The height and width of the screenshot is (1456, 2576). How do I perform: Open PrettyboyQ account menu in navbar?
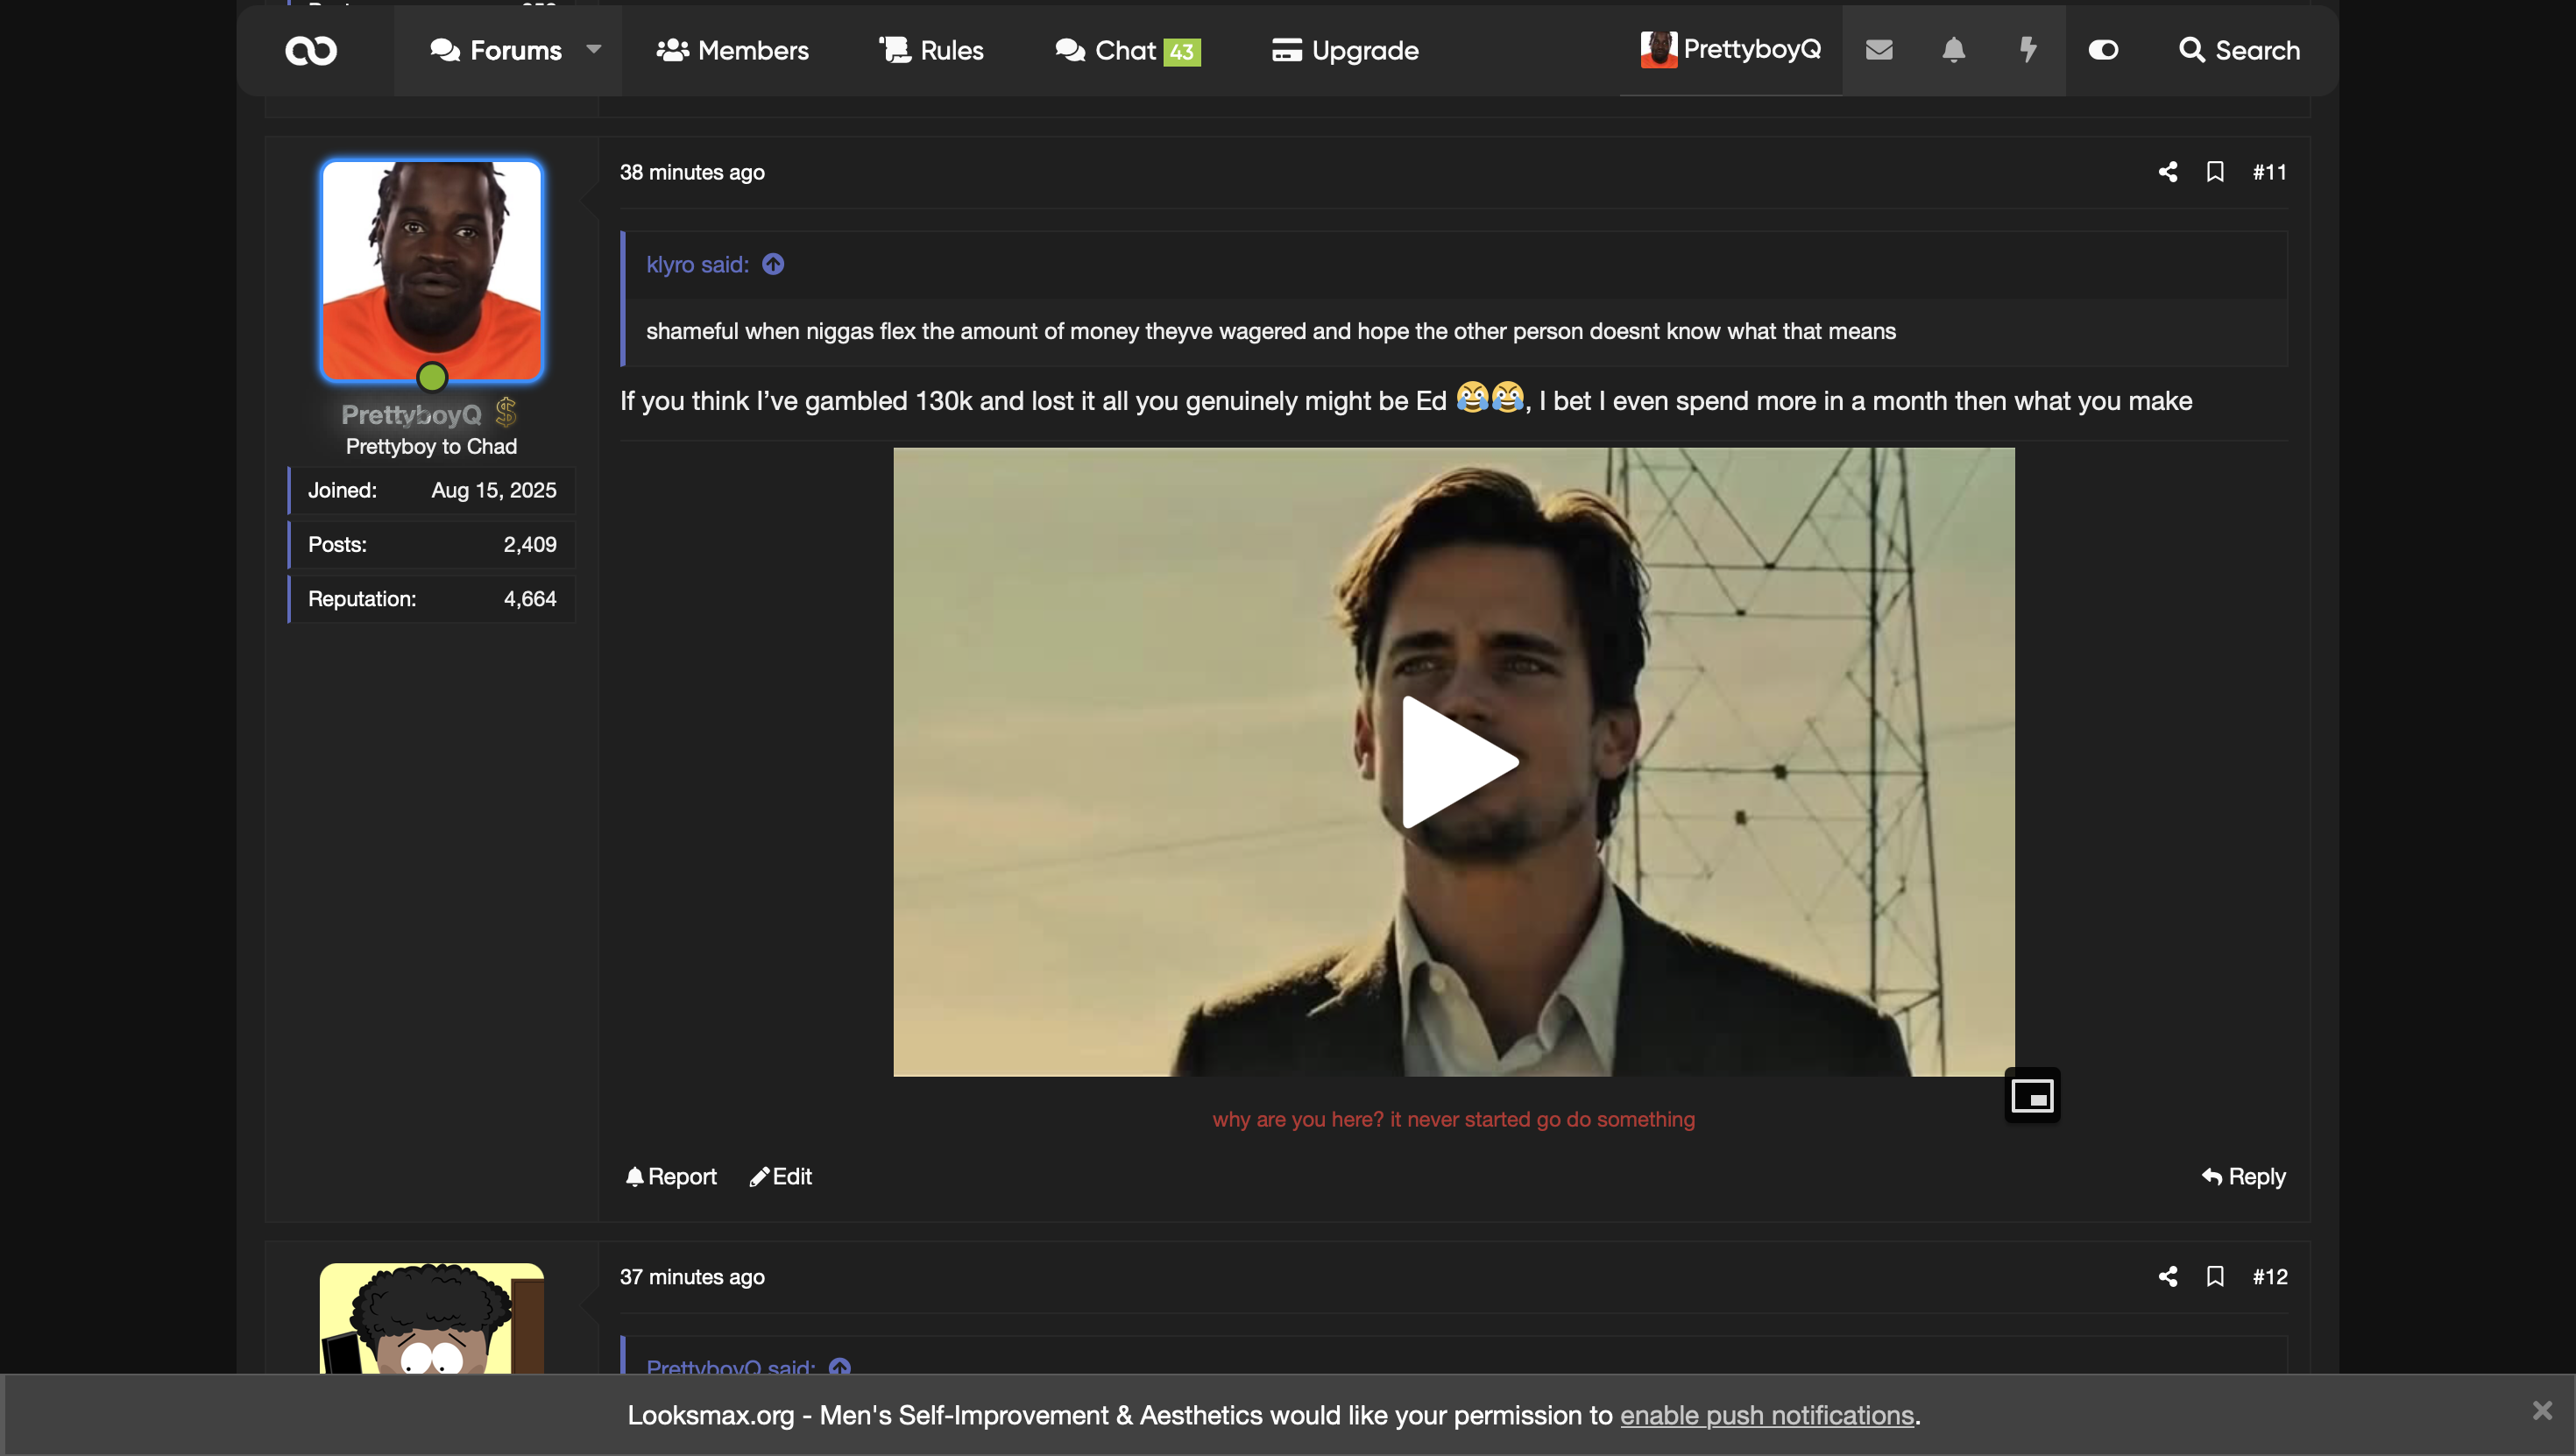(x=1731, y=50)
